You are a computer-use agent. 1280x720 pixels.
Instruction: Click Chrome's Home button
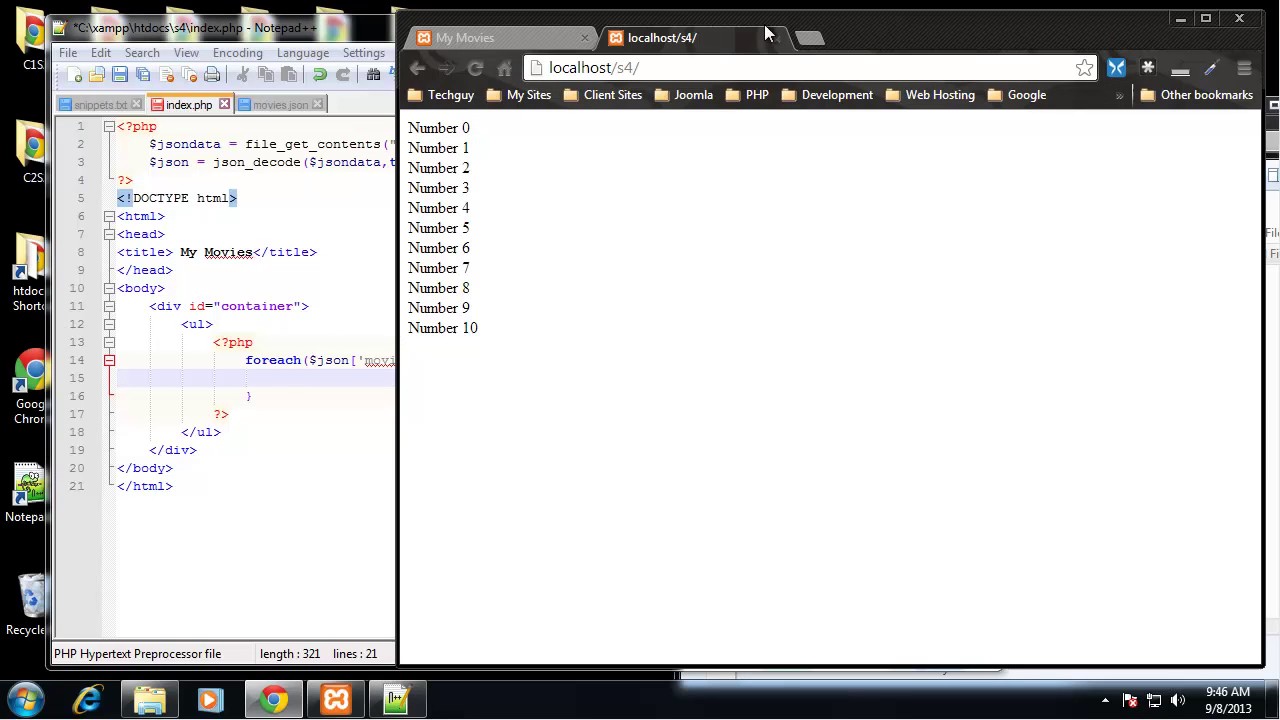(x=504, y=68)
